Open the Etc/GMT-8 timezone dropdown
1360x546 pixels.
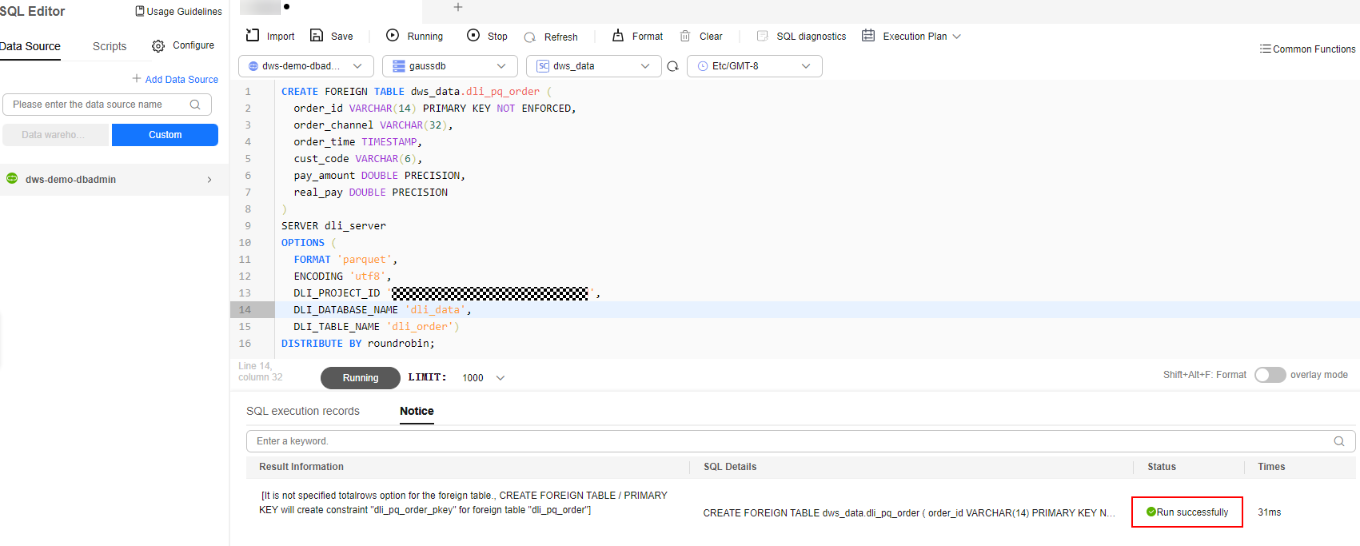[755, 66]
